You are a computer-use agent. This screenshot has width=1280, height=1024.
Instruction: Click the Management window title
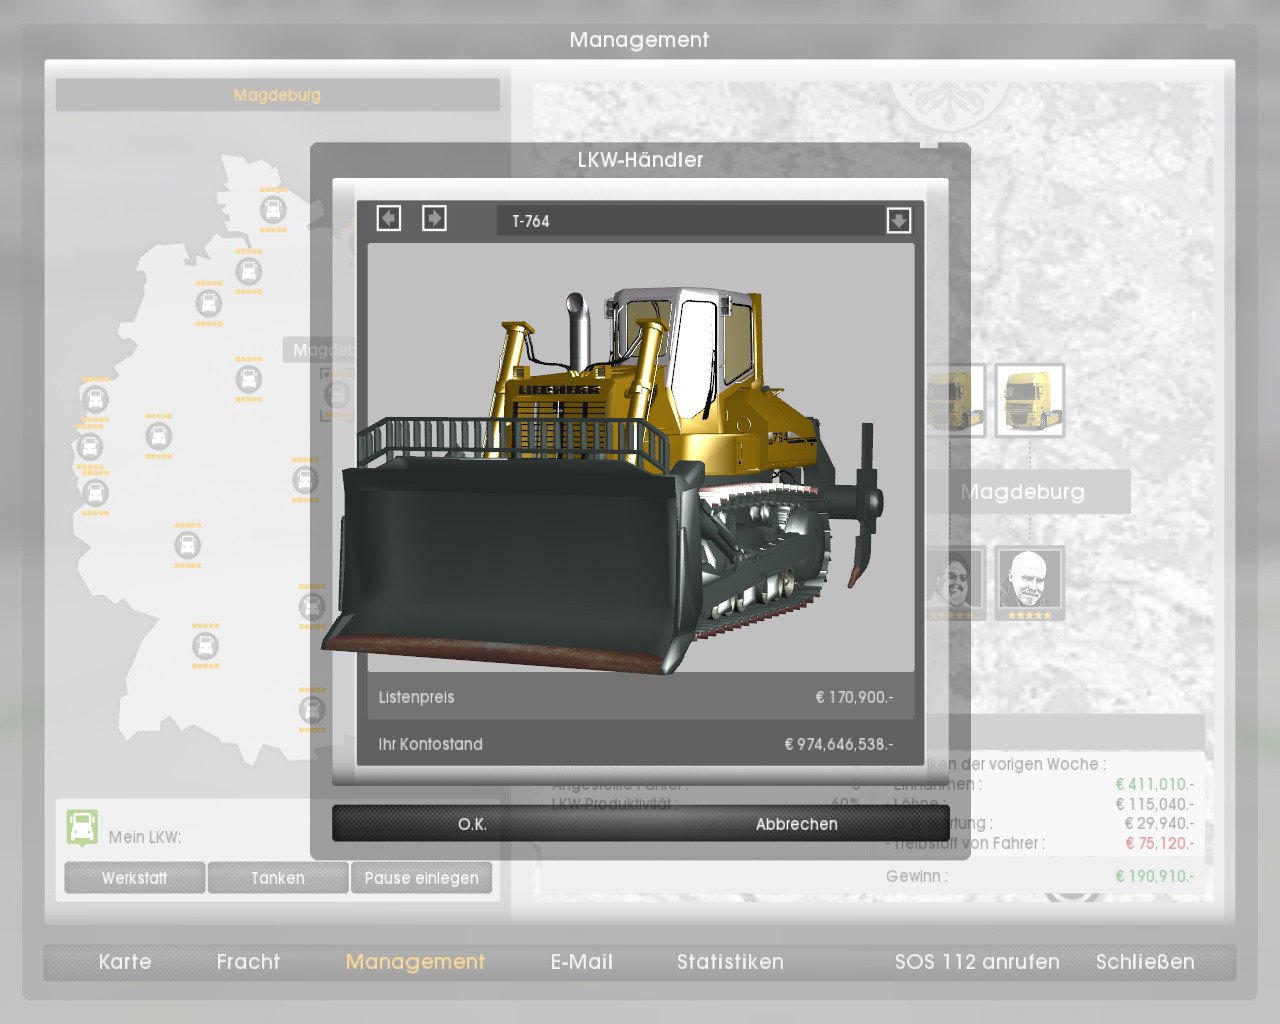[x=639, y=40]
